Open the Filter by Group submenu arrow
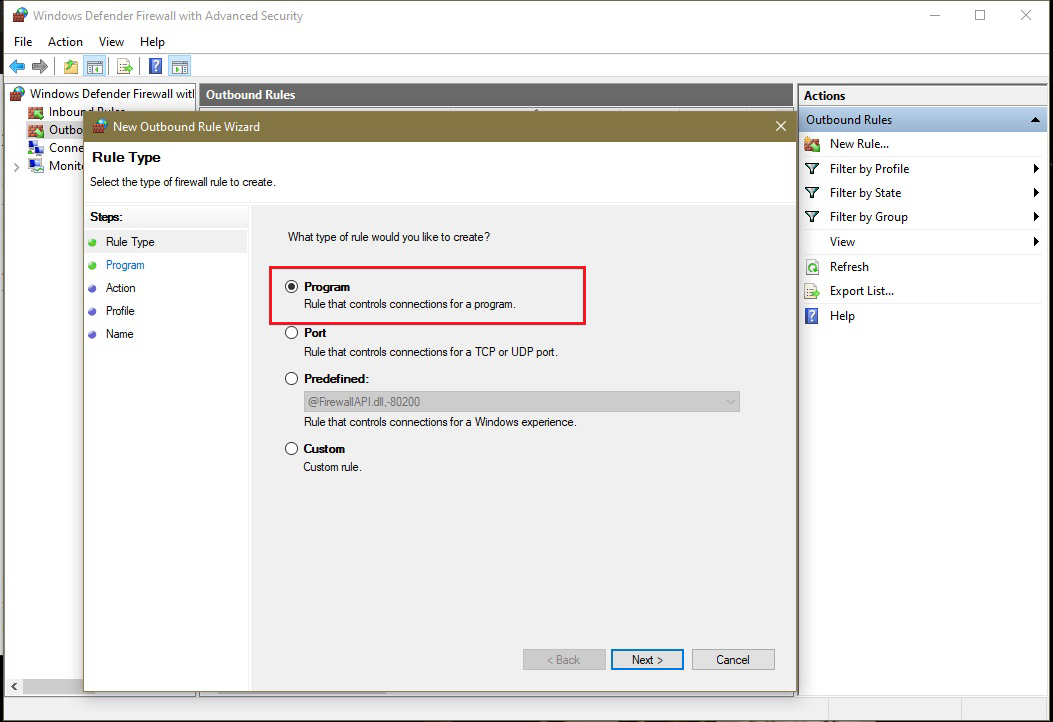 pyautogui.click(x=1036, y=217)
